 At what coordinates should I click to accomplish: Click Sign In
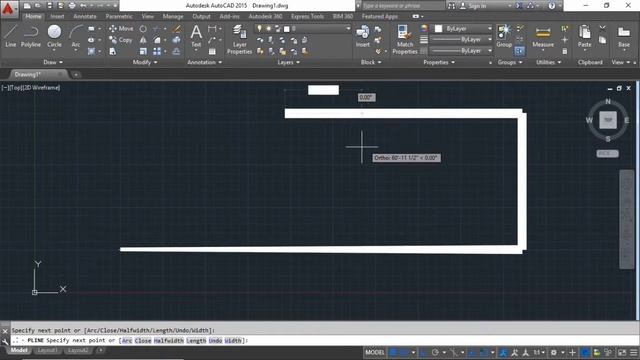(473, 6)
